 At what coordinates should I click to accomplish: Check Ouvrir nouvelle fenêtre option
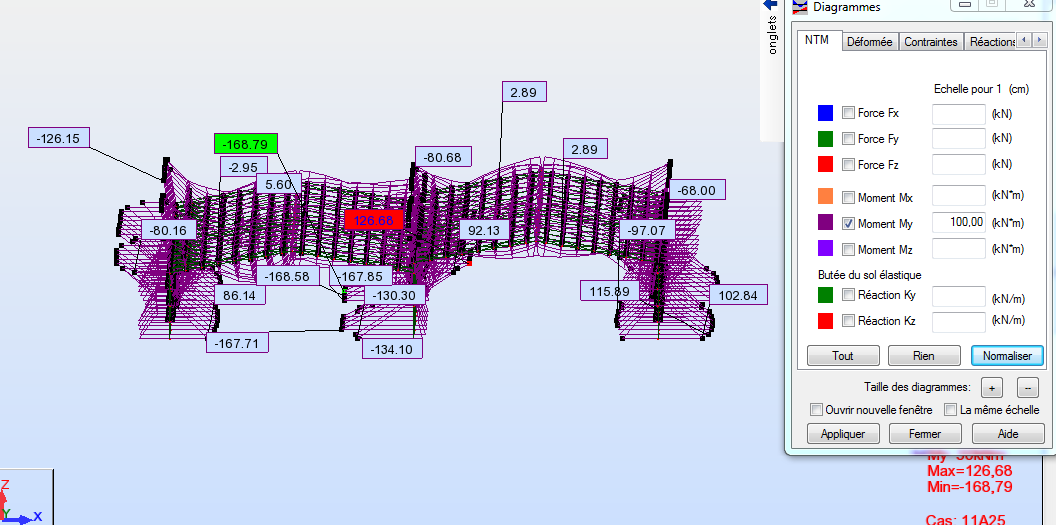[816, 409]
